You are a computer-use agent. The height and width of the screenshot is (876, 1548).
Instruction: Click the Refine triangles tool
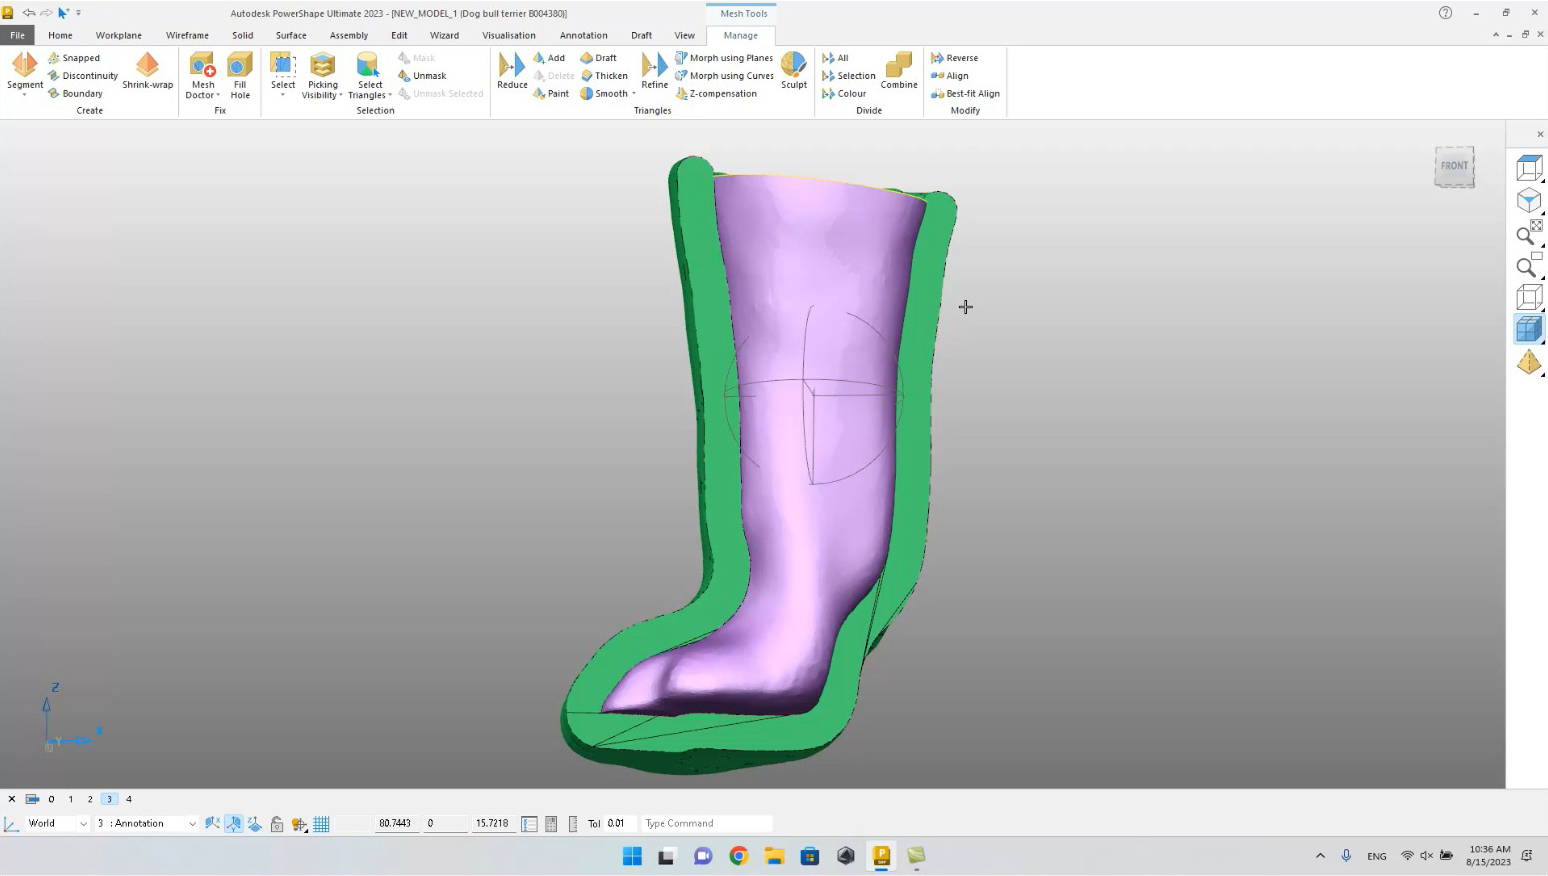pyautogui.click(x=653, y=70)
